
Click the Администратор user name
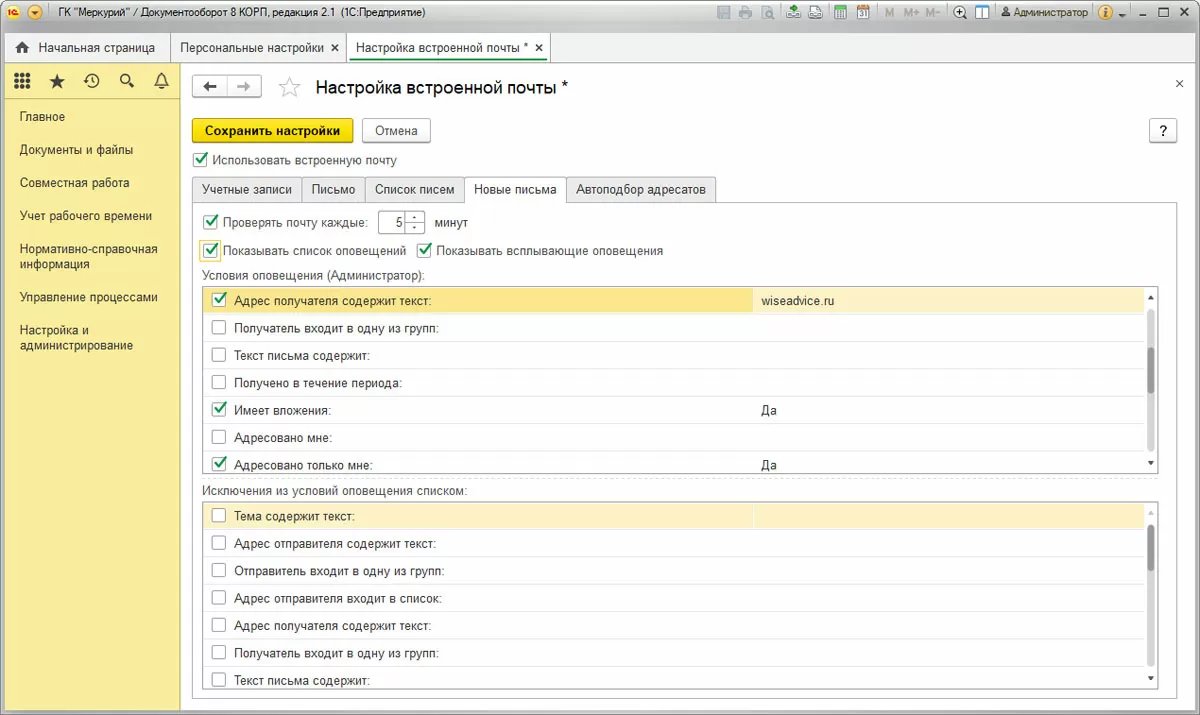1043,13
